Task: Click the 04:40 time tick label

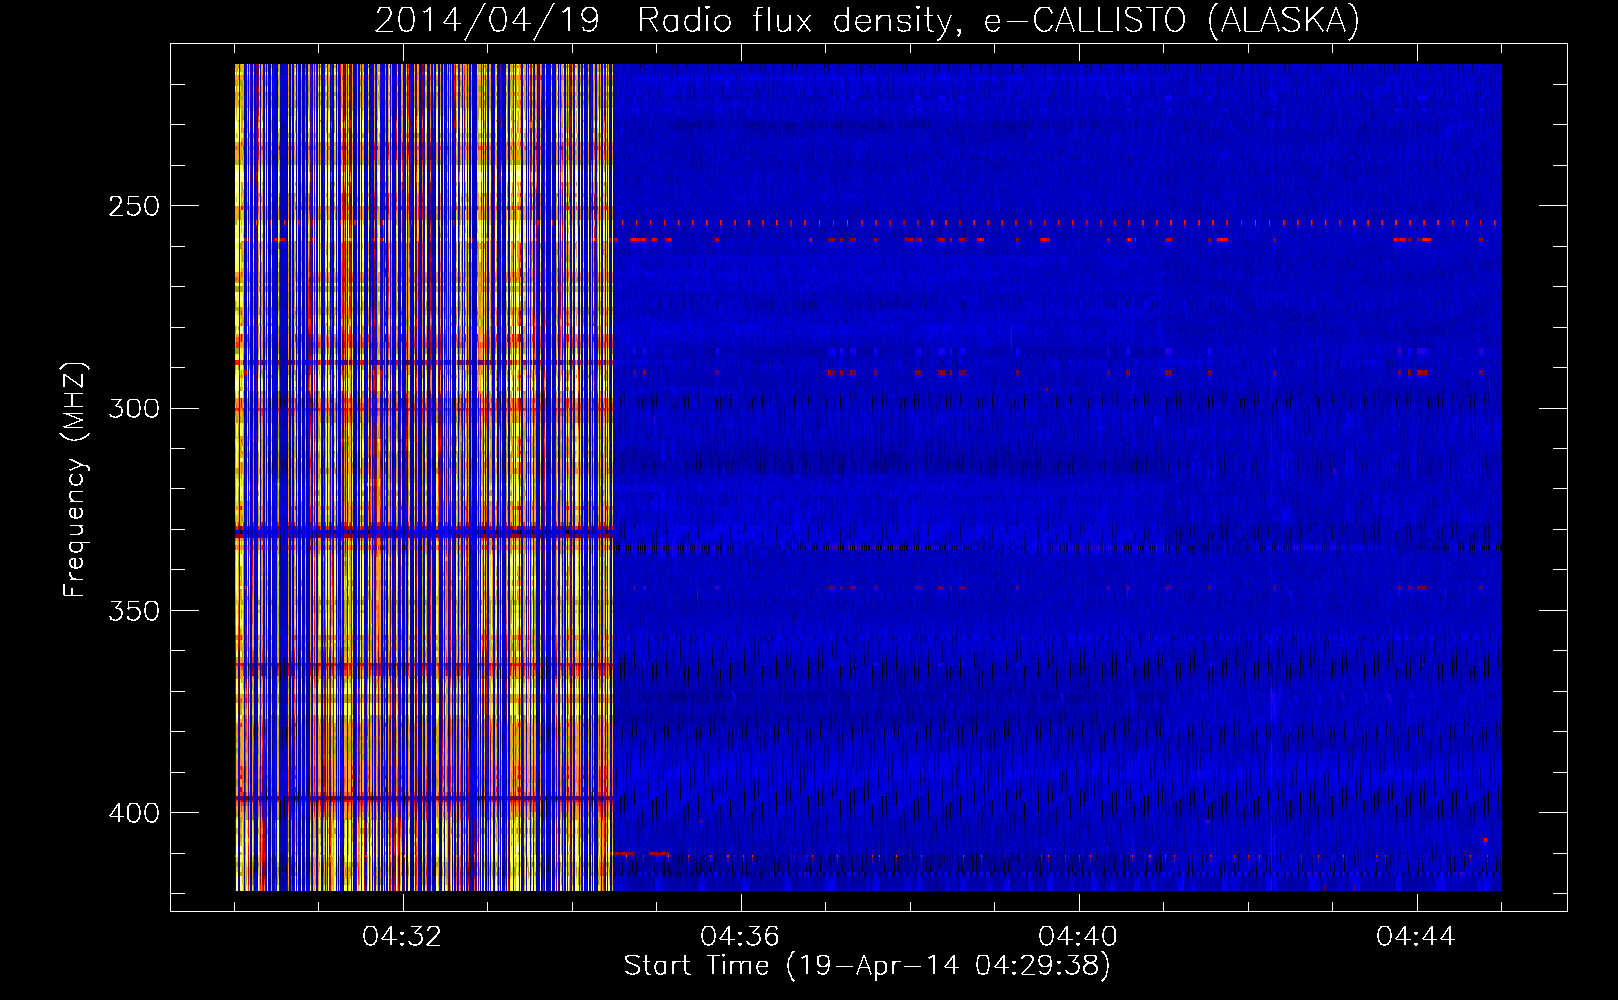Action: pyautogui.click(x=1078, y=936)
